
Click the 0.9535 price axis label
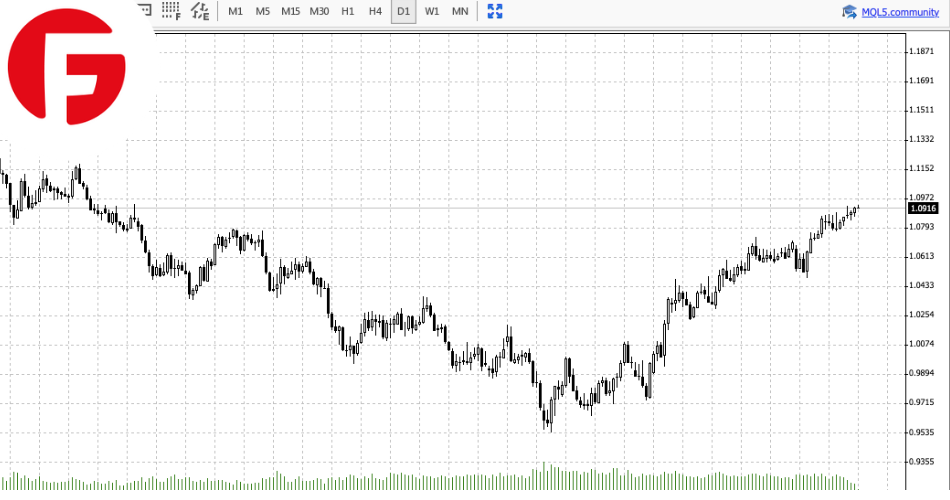click(x=919, y=434)
